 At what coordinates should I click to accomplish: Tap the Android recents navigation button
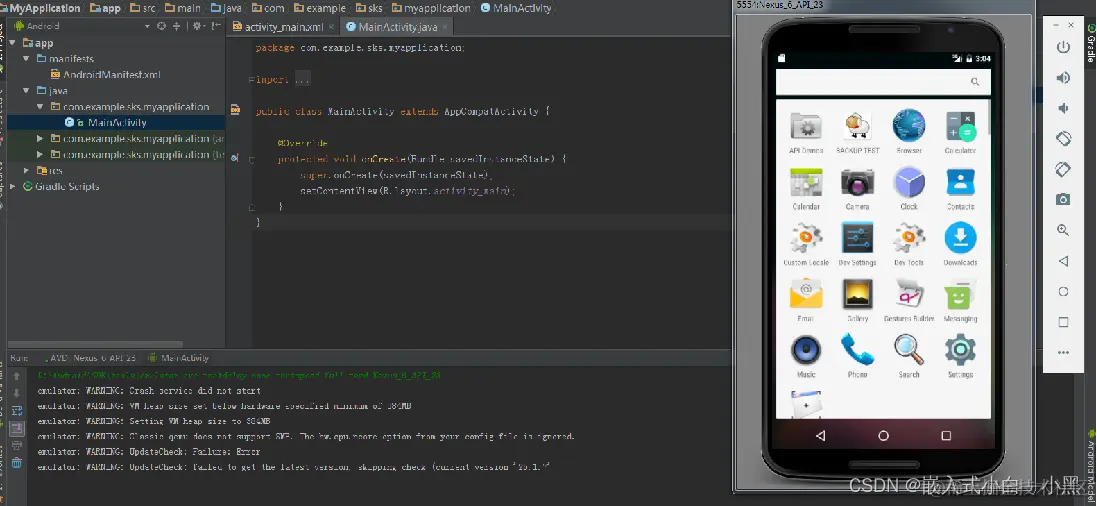(x=946, y=435)
